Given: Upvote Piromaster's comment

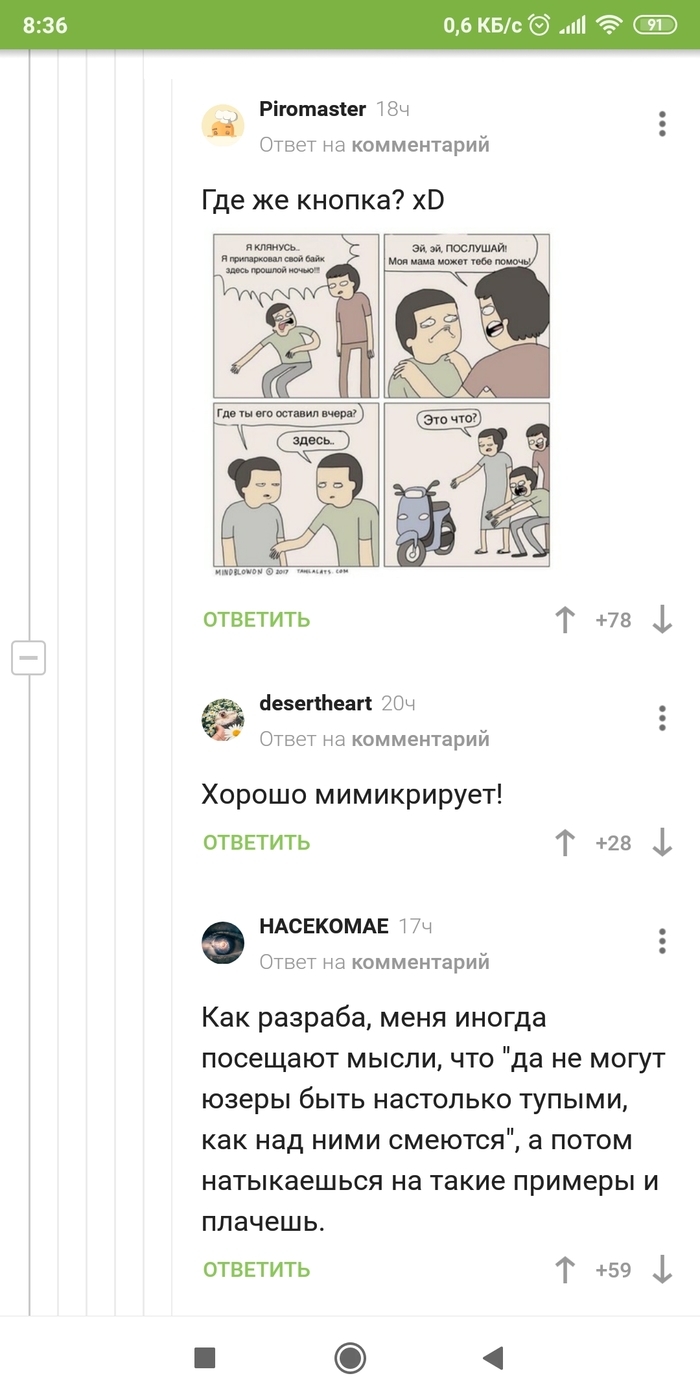Looking at the screenshot, I should (x=565, y=620).
